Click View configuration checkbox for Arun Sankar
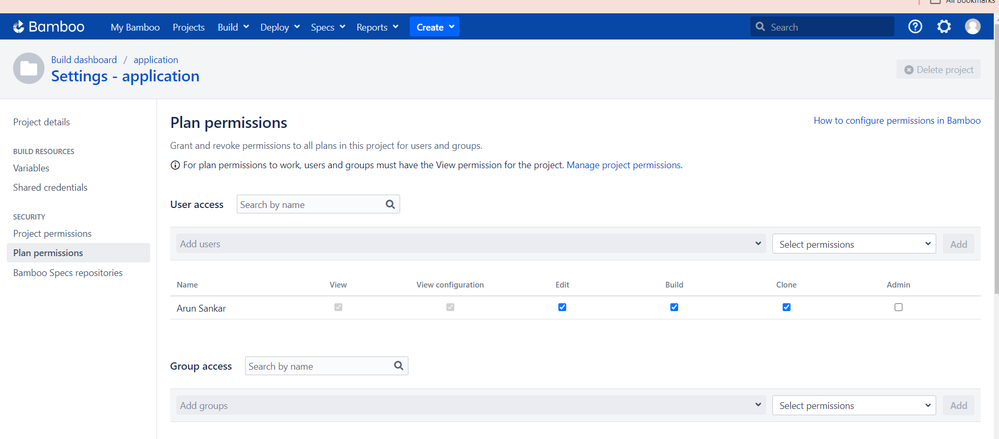The height and width of the screenshot is (439, 999). click(450, 307)
